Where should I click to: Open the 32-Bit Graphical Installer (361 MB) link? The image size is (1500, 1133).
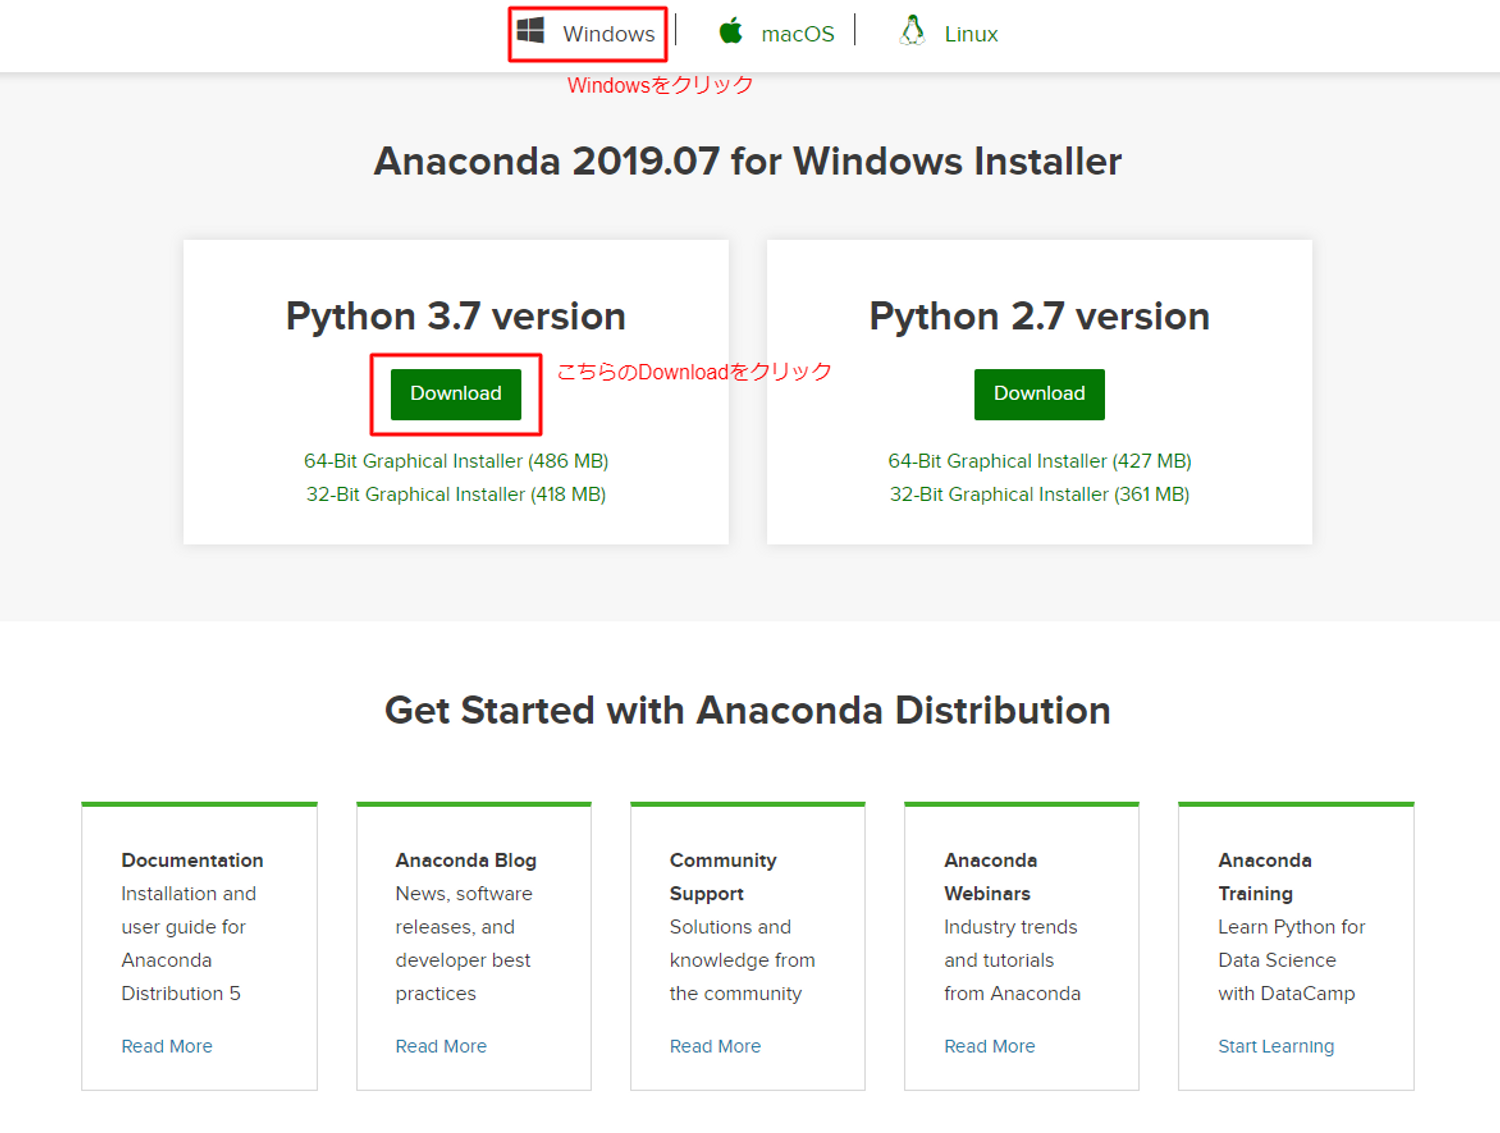(x=1040, y=494)
